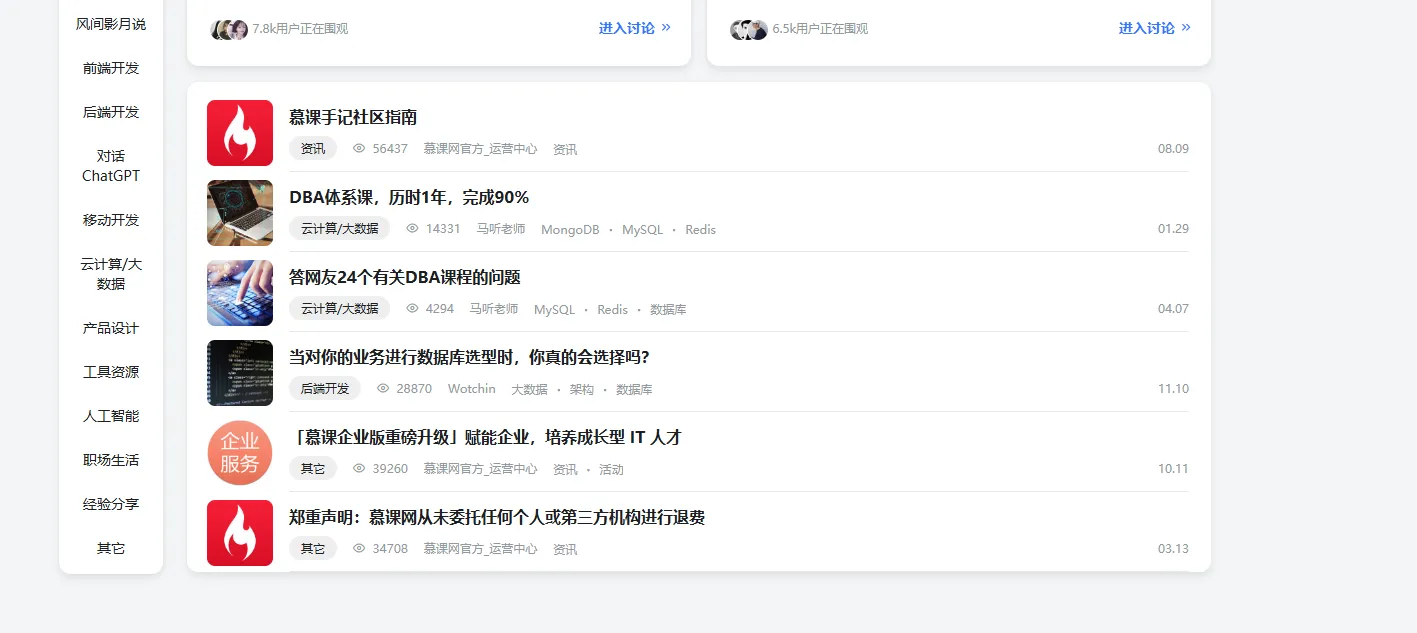Click the user avatars next to 7.8k用户正在围观
1417x633 pixels.
[x=229, y=29]
